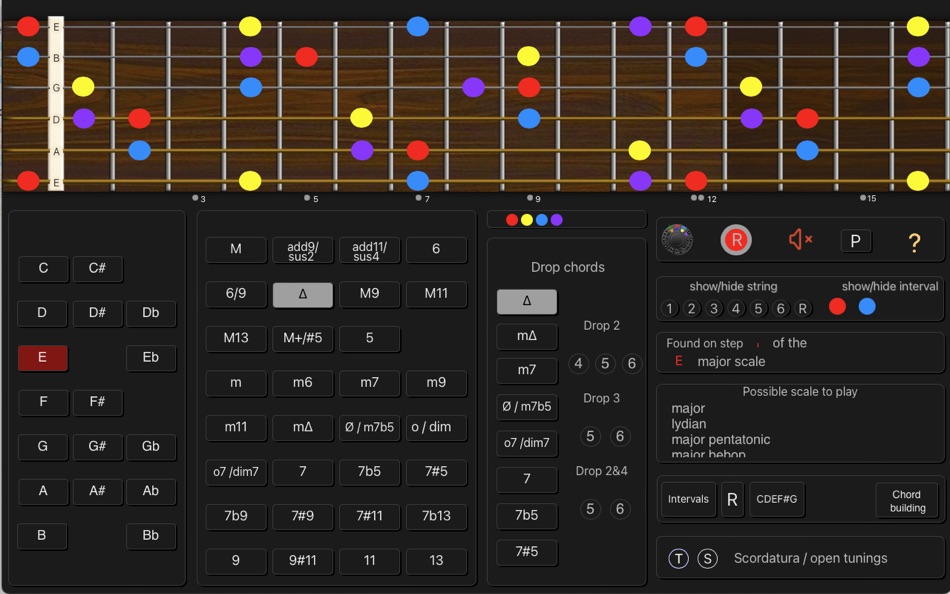
Task: Click the S icon next to Scordatura
Action: pyautogui.click(x=707, y=558)
